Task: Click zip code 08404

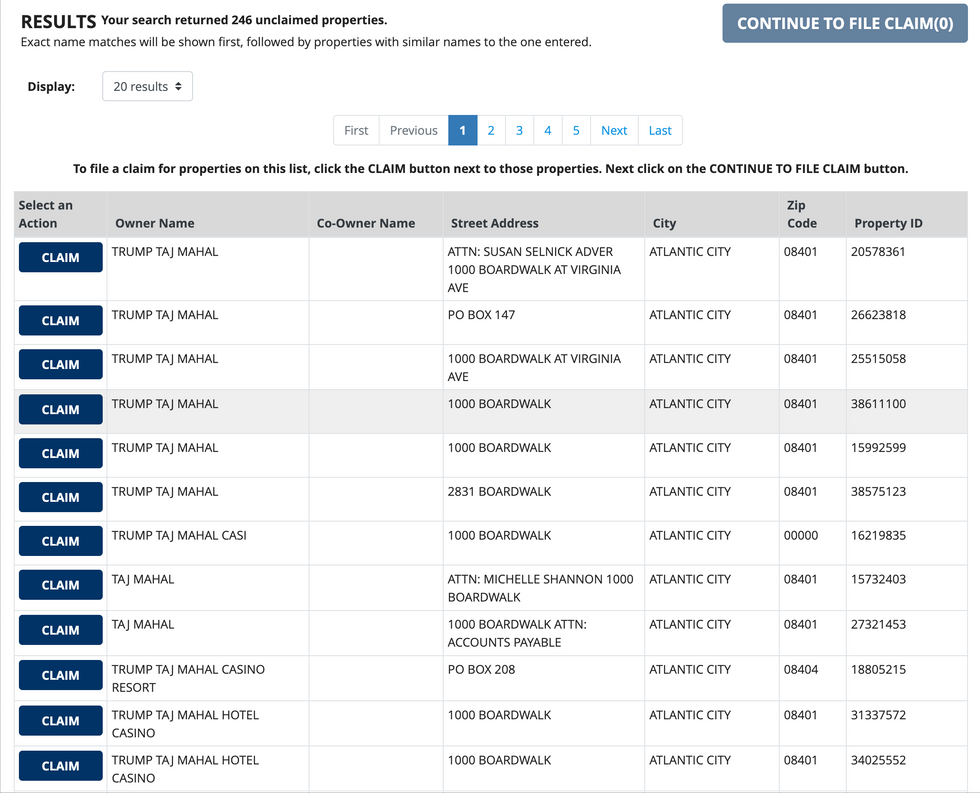Action: click(x=801, y=670)
